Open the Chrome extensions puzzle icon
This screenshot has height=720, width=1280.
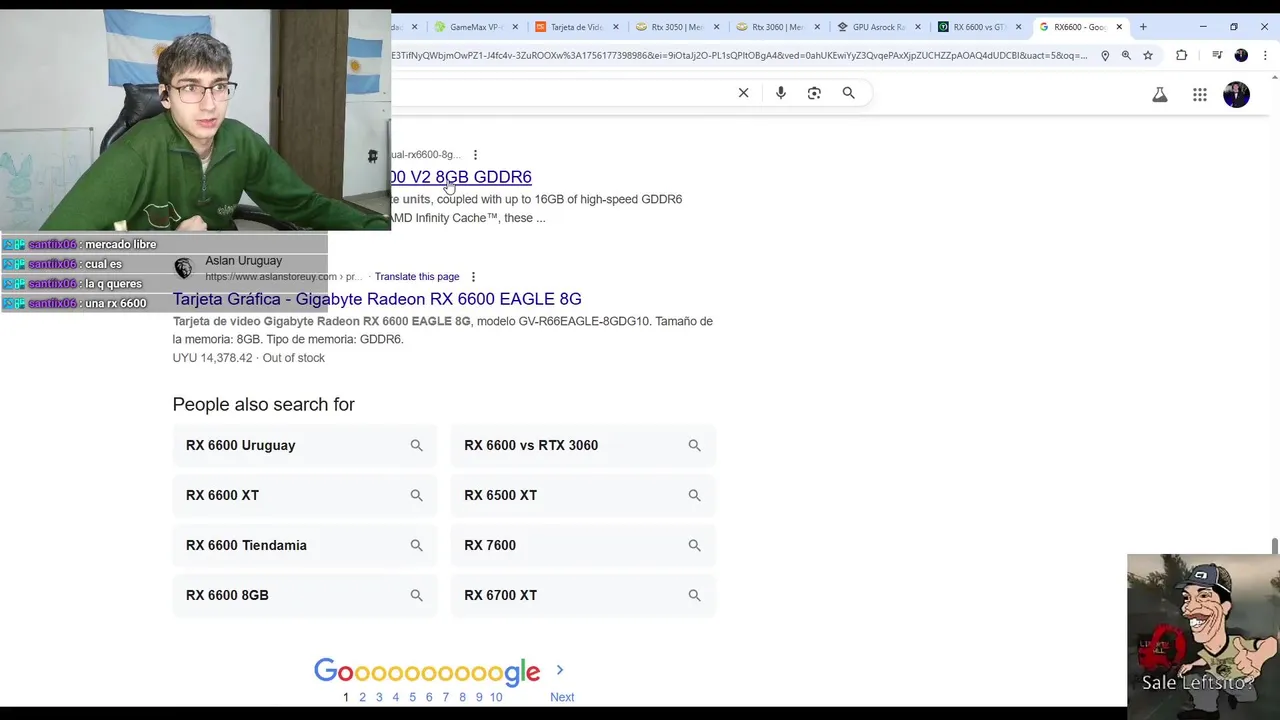coord(1182,55)
